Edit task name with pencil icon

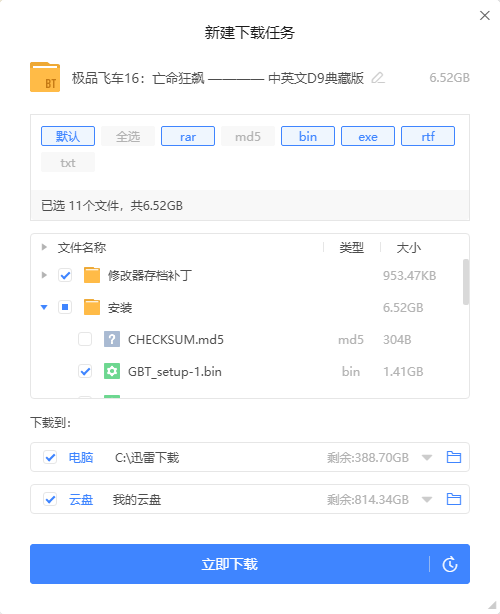(x=378, y=78)
